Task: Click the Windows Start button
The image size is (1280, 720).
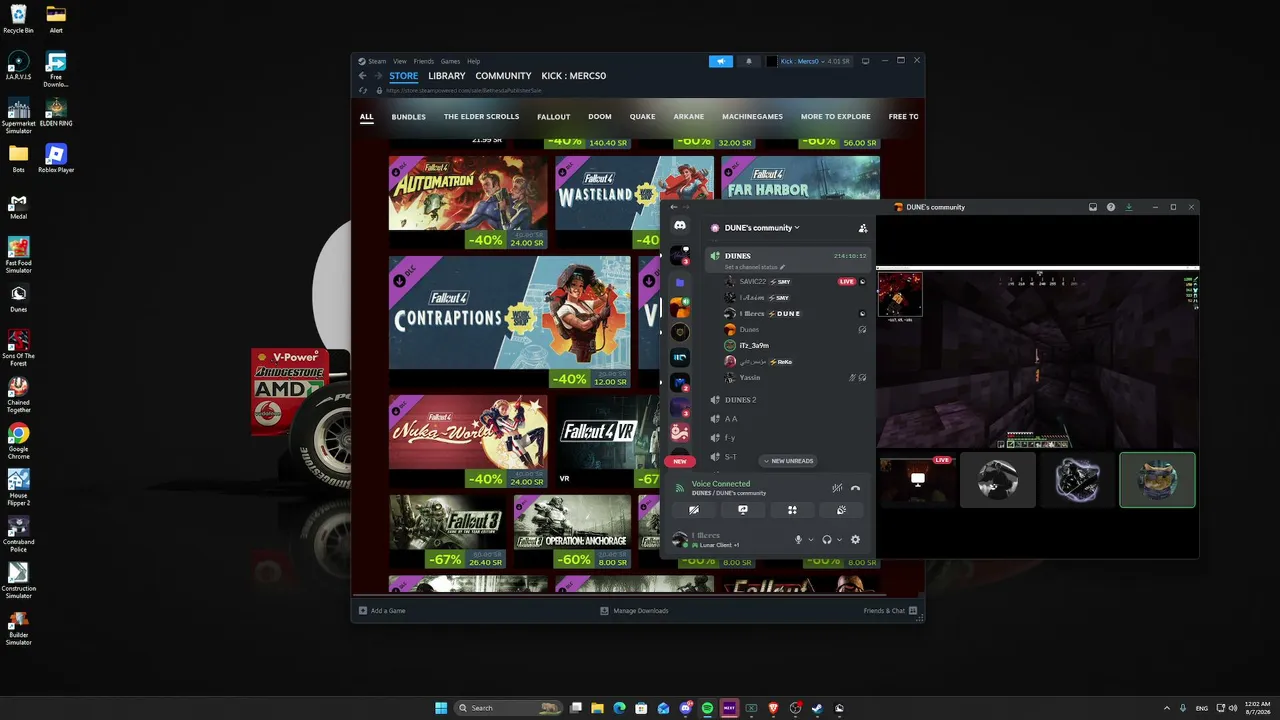Action: pyautogui.click(x=440, y=708)
